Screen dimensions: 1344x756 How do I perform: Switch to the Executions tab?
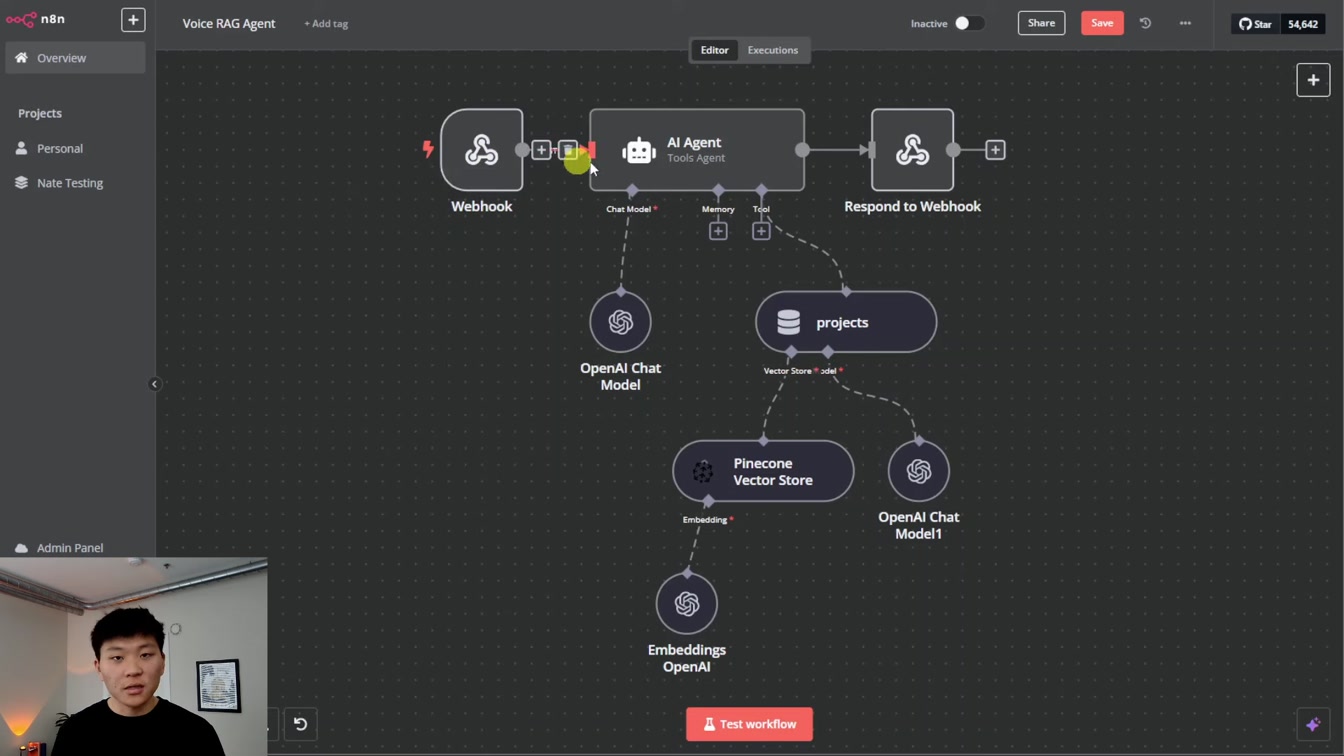pyautogui.click(x=773, y=50)
